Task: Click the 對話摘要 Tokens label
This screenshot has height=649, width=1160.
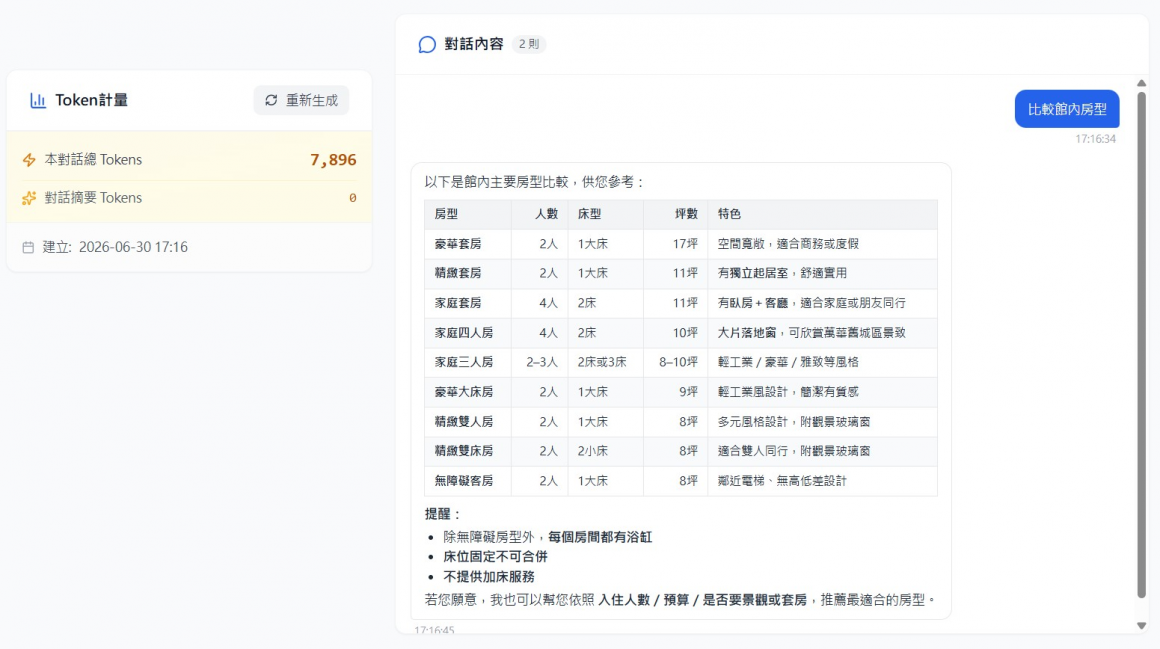Action: point(93,198)
